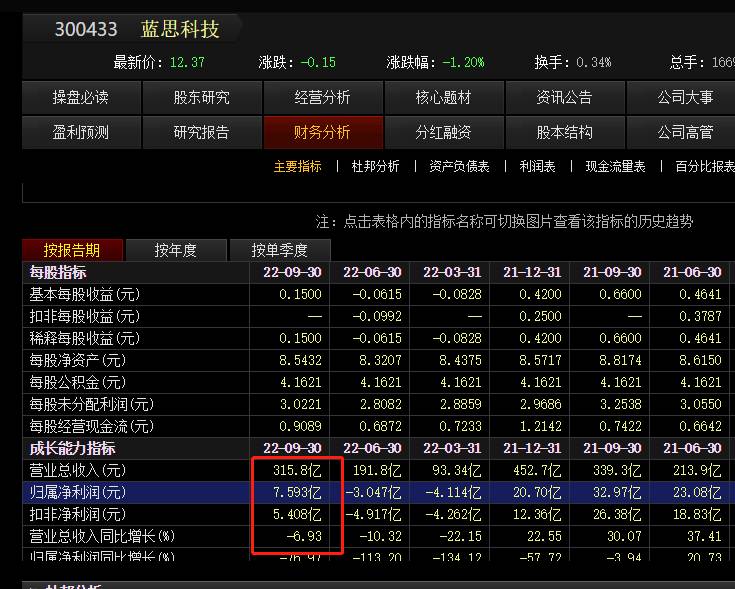
Task: Open the 公司大事 section
Action: 681,97
